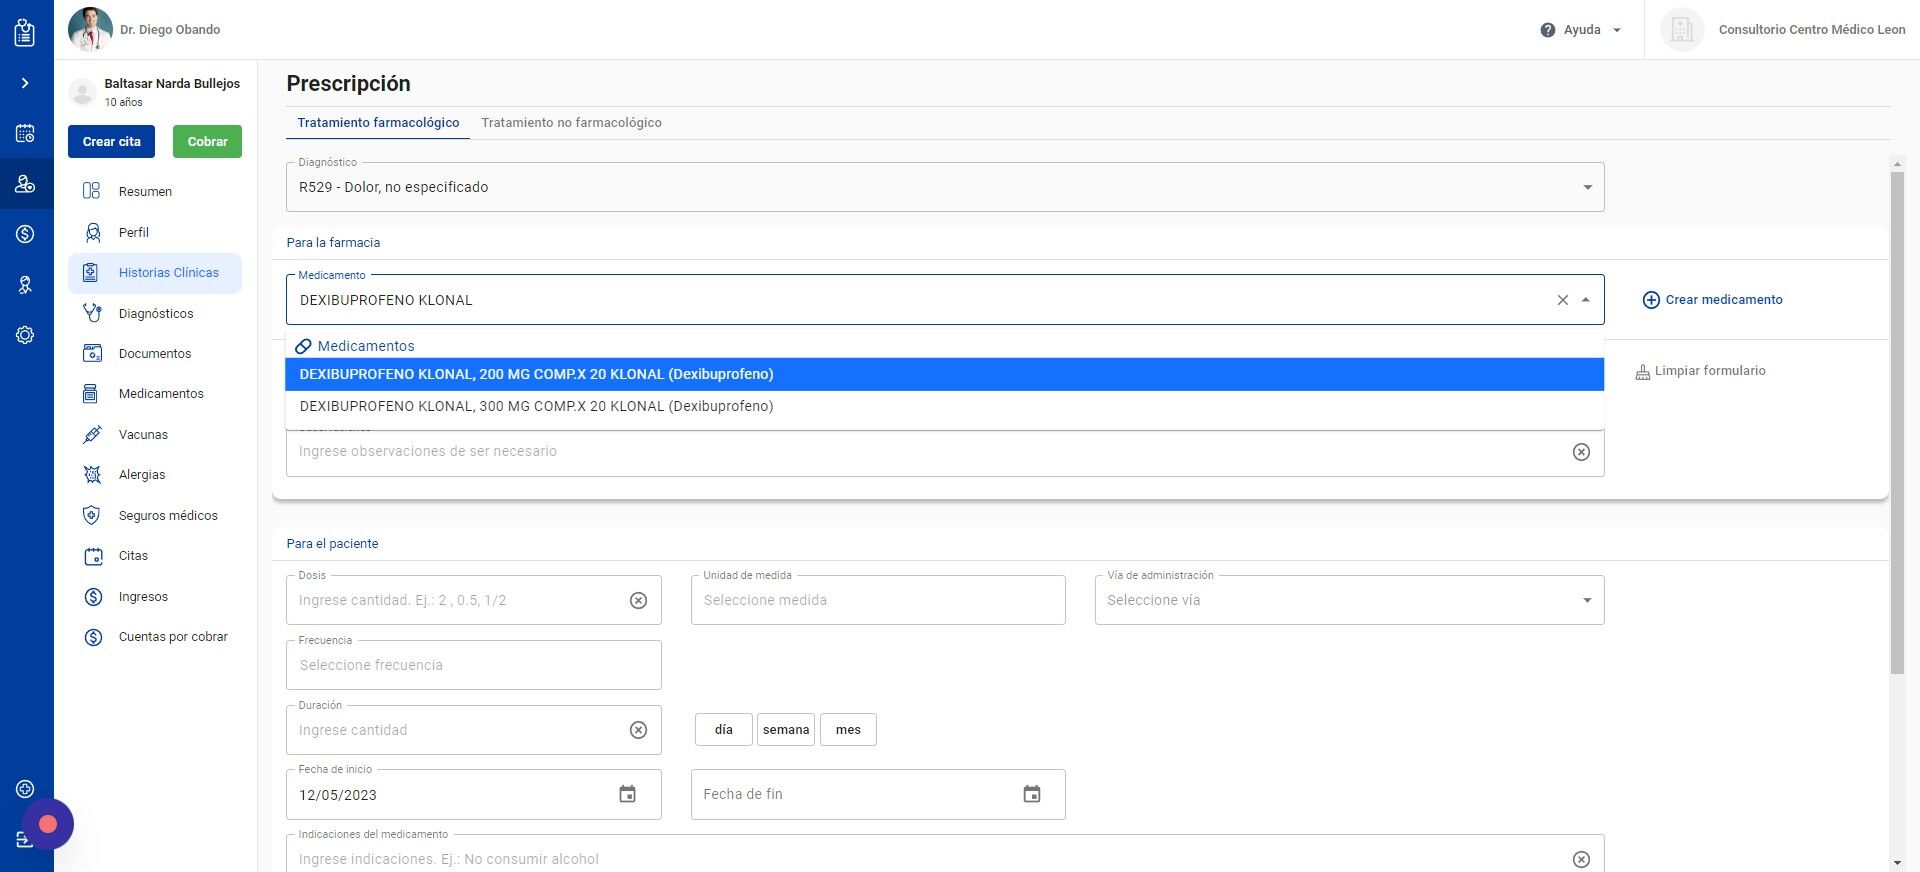
Task: Clear the Duración field with circled X
Action: coord(638,730)
